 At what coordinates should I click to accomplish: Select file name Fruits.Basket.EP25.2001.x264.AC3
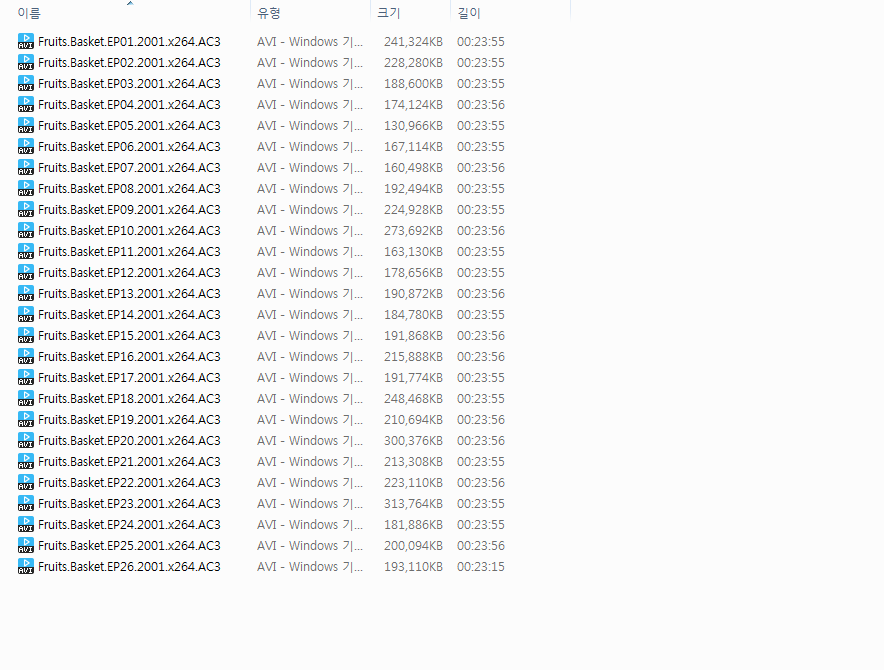pos(129,546)
